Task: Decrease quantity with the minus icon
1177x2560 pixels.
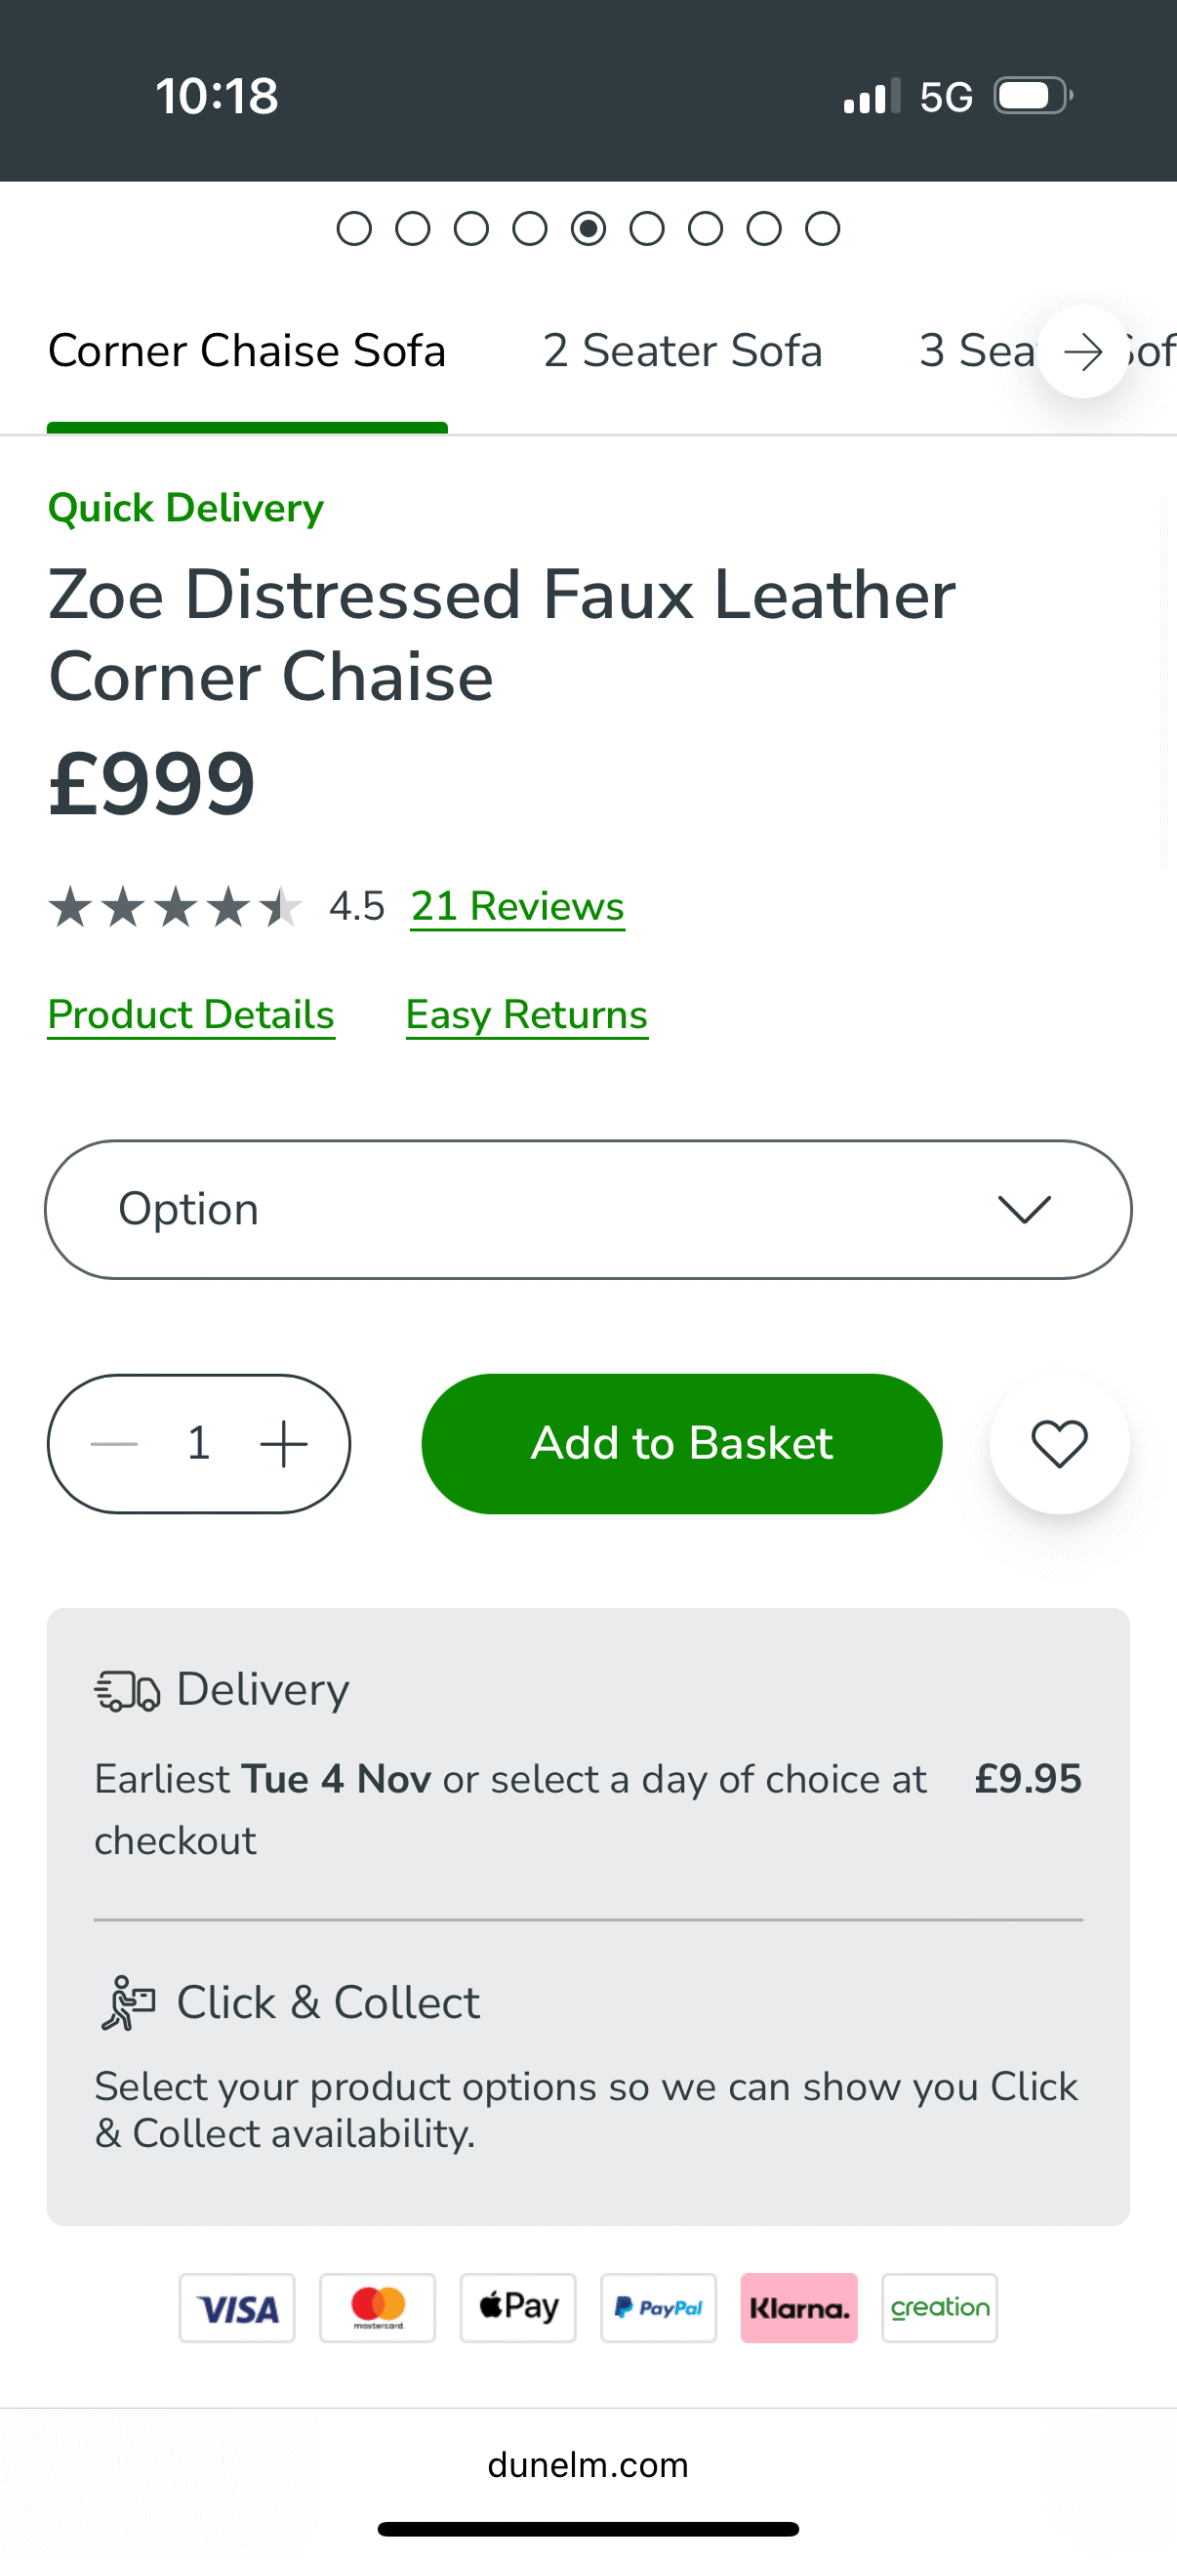Action: tap(114, 1444)
